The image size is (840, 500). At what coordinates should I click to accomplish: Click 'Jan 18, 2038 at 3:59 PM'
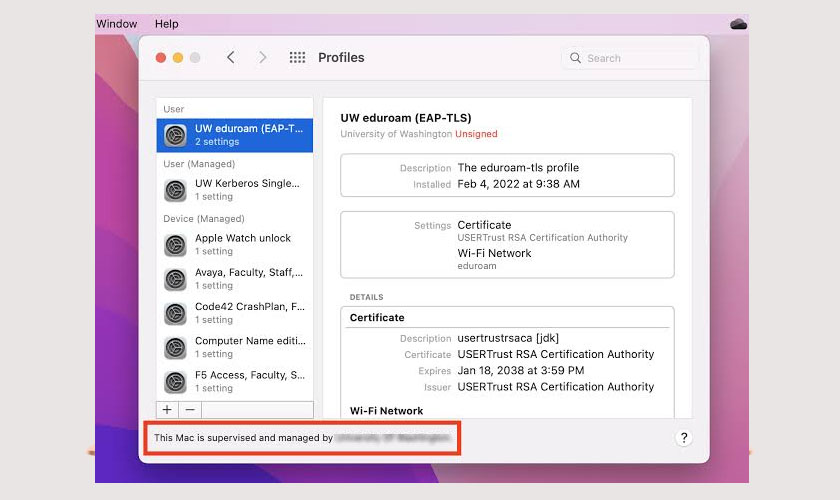pyautogui.click(x=521, y=370)
